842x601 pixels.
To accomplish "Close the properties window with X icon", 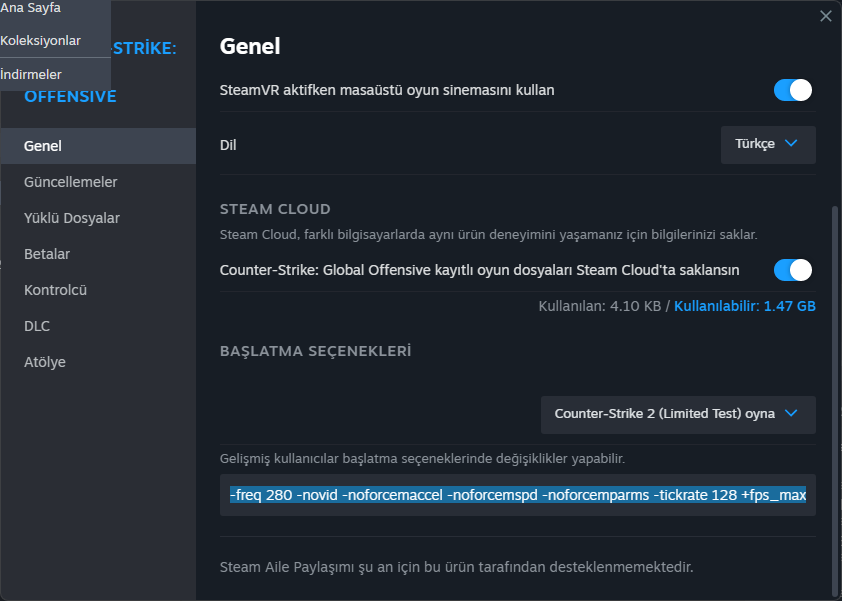I will (825, 16).
